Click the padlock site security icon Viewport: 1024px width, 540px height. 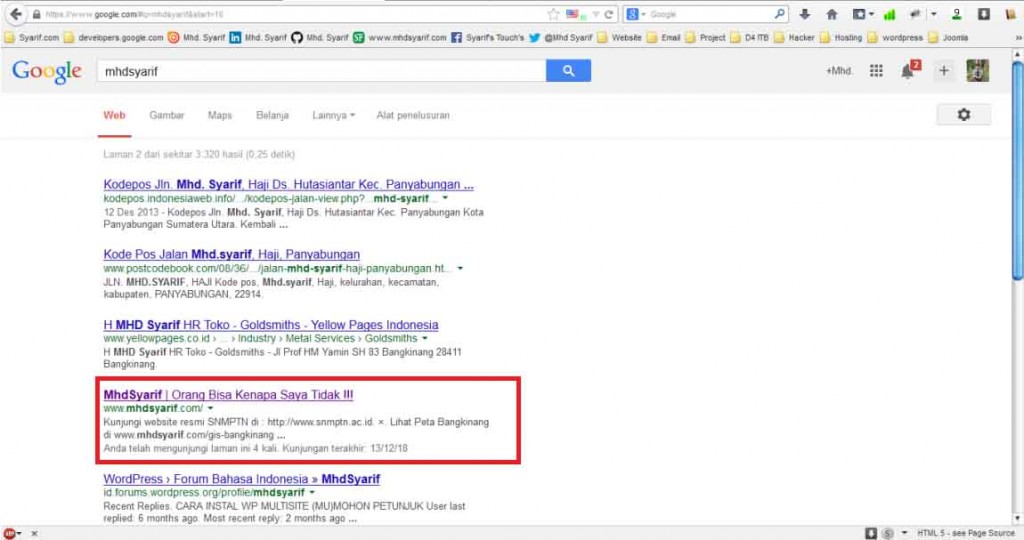click(x=37, y=14)
